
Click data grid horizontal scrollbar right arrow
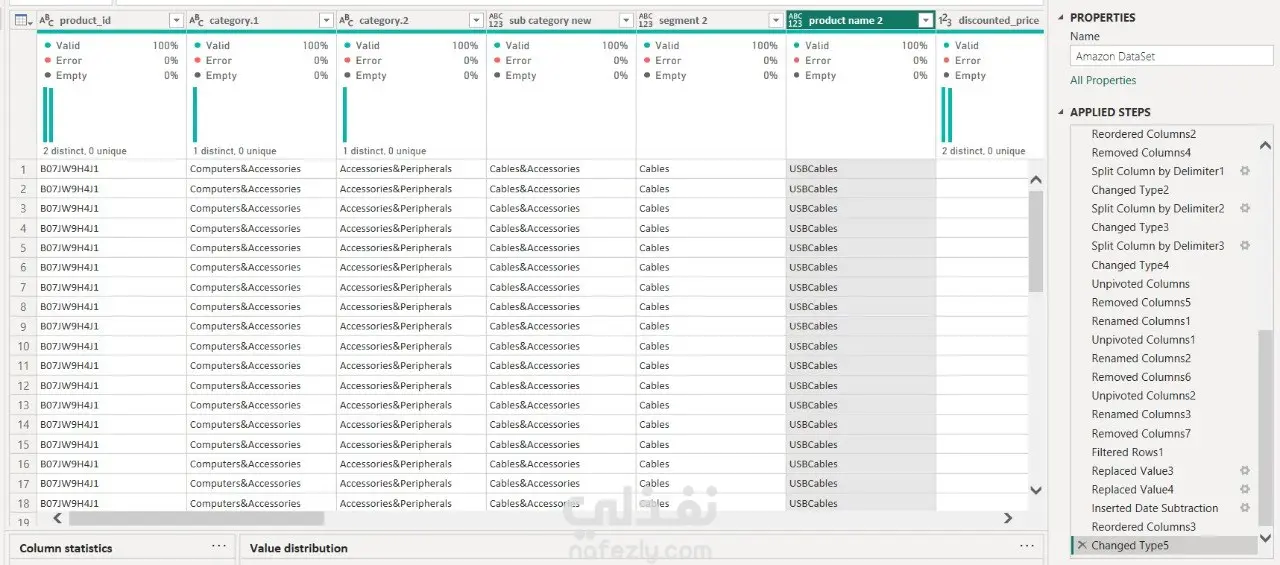pyautogui.click(x=1007, y=518)
